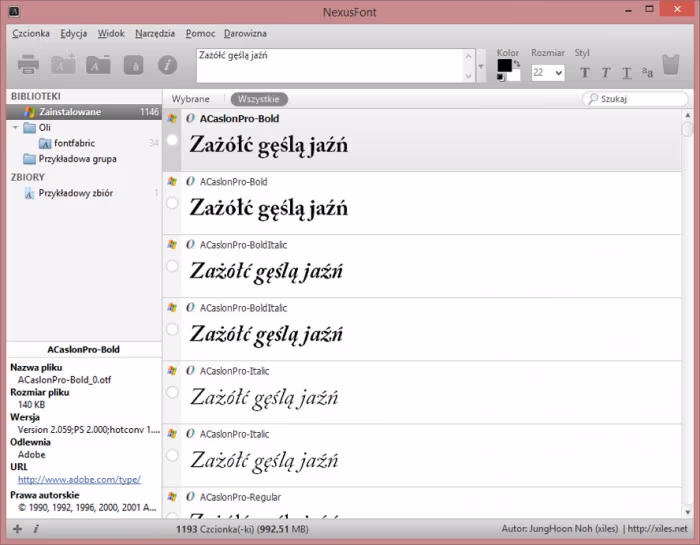The height and width of the screenshot is (545, 700).
Task: Reset default colors small icon
Action: pos(500,77)
